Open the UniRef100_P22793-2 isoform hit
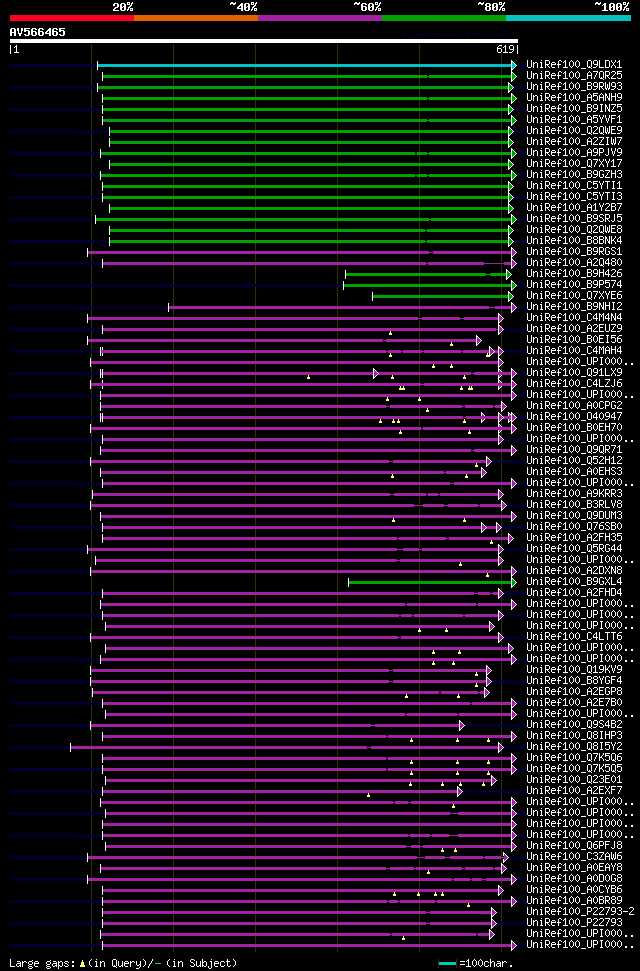The width and height of the screenshot is (640, 971). pos(580,912)
